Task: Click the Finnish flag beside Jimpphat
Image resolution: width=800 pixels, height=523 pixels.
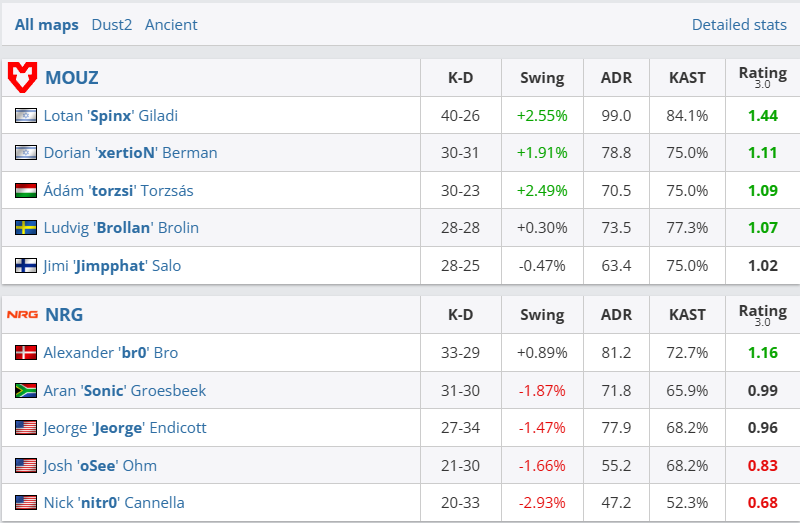Action: tap(25, 266)
